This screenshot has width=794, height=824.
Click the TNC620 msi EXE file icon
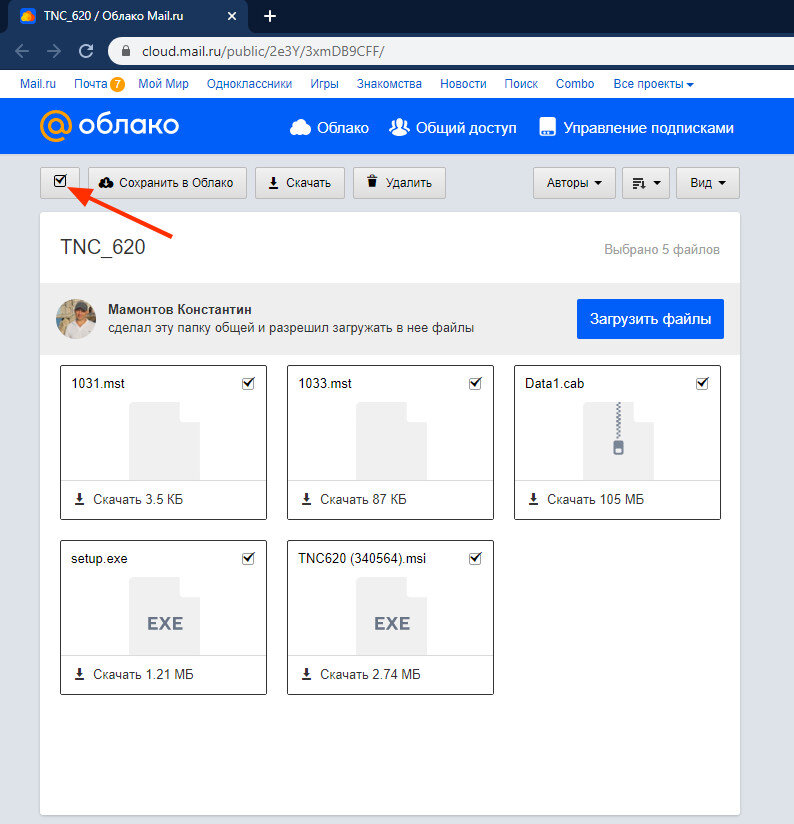391,616
